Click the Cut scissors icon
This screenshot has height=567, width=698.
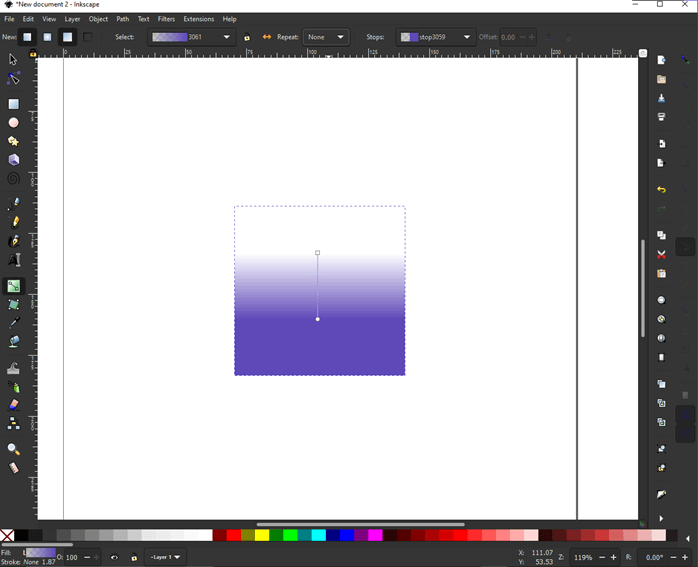click(661, 255)
